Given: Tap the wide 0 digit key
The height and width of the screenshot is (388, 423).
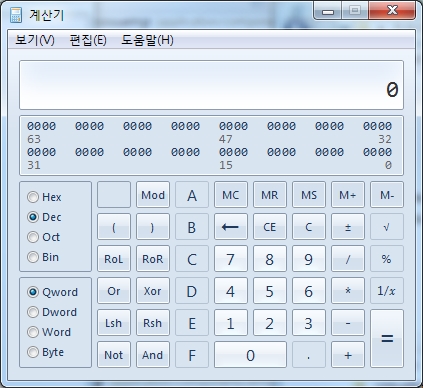Looking at the screenshot, I should pyautogui.click(x=250, y=355).
